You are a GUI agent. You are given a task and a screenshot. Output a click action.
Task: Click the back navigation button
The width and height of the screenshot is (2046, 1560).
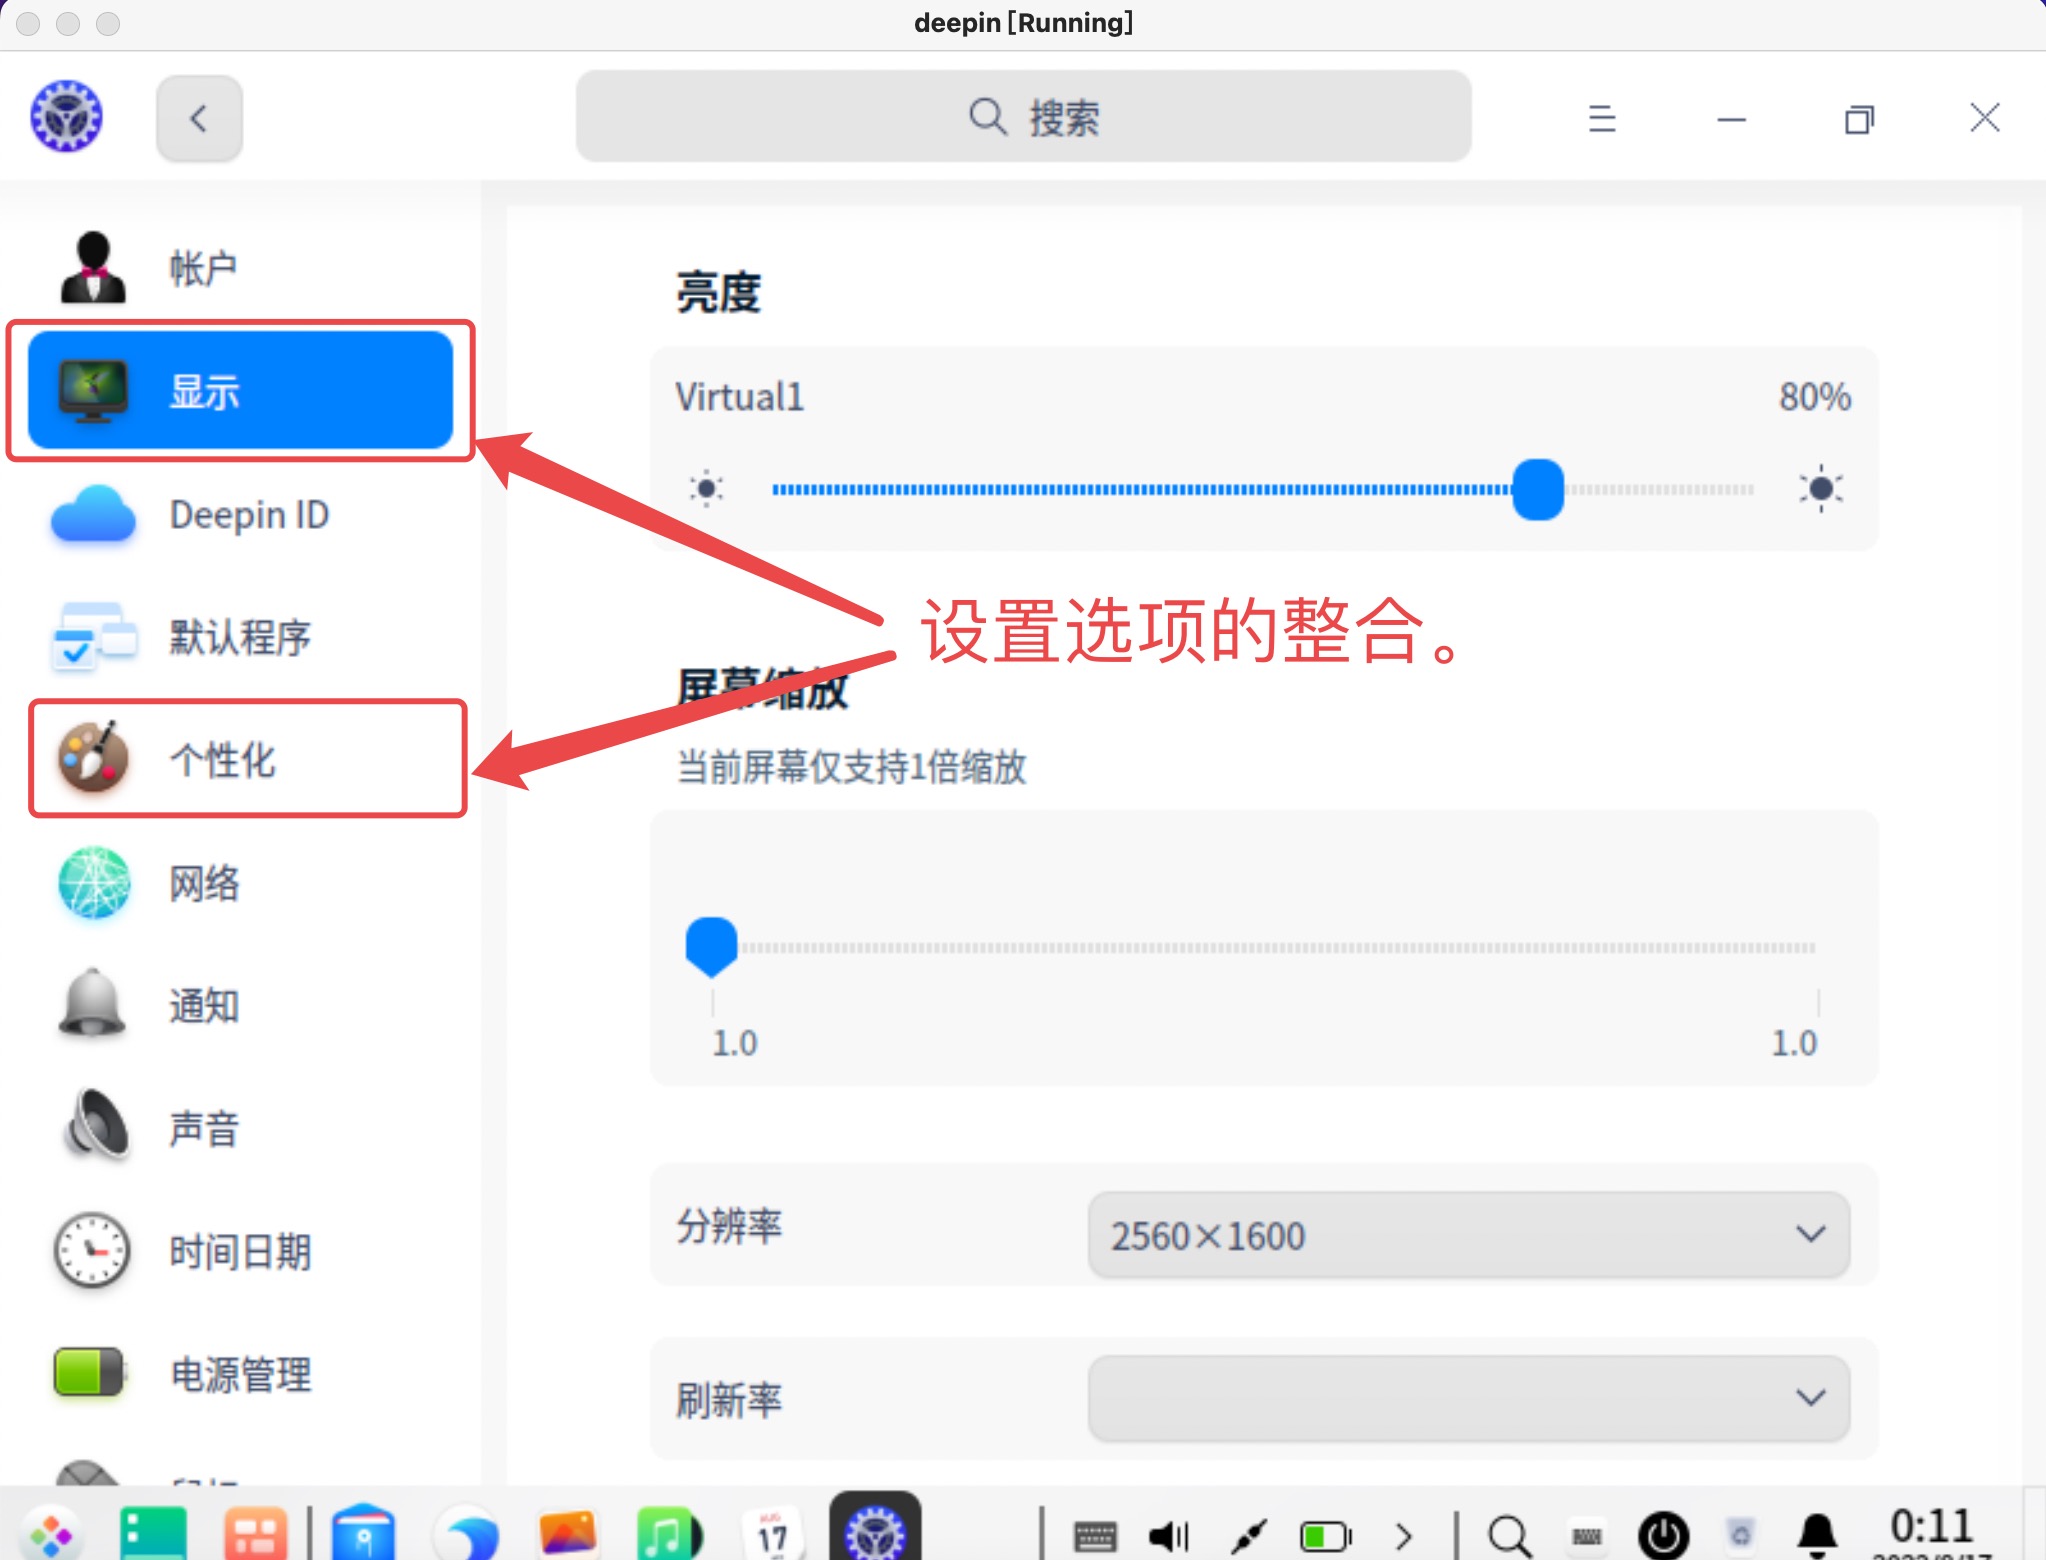point(199,118)
